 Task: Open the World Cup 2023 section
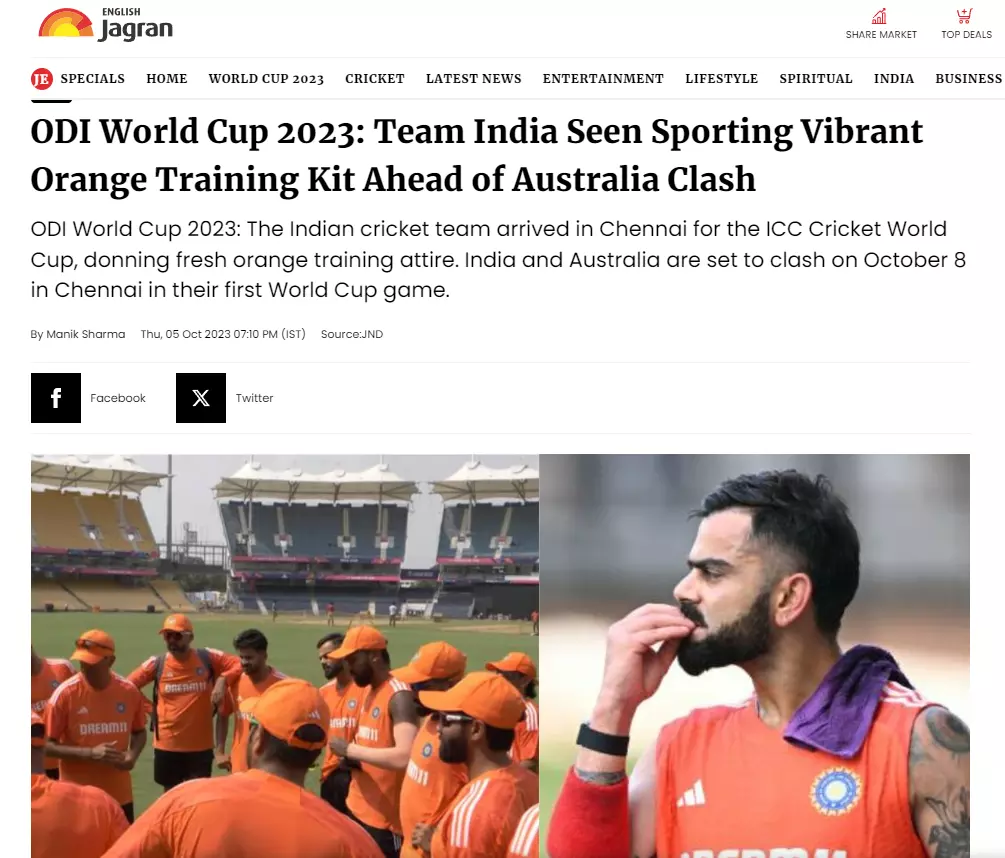pyautogui.click(x=266, y=79)
